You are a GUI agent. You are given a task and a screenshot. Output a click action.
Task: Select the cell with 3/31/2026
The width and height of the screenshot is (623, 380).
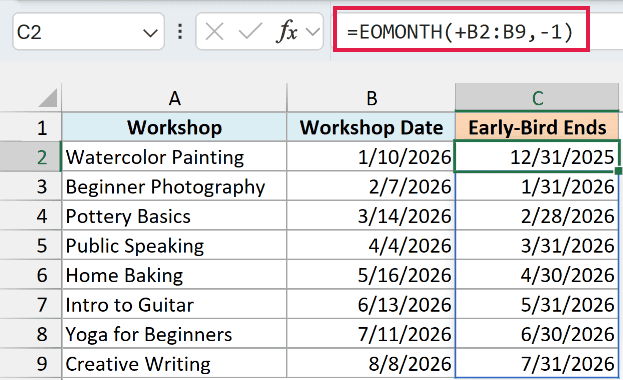pyautogui.click(x=537, y=245)
